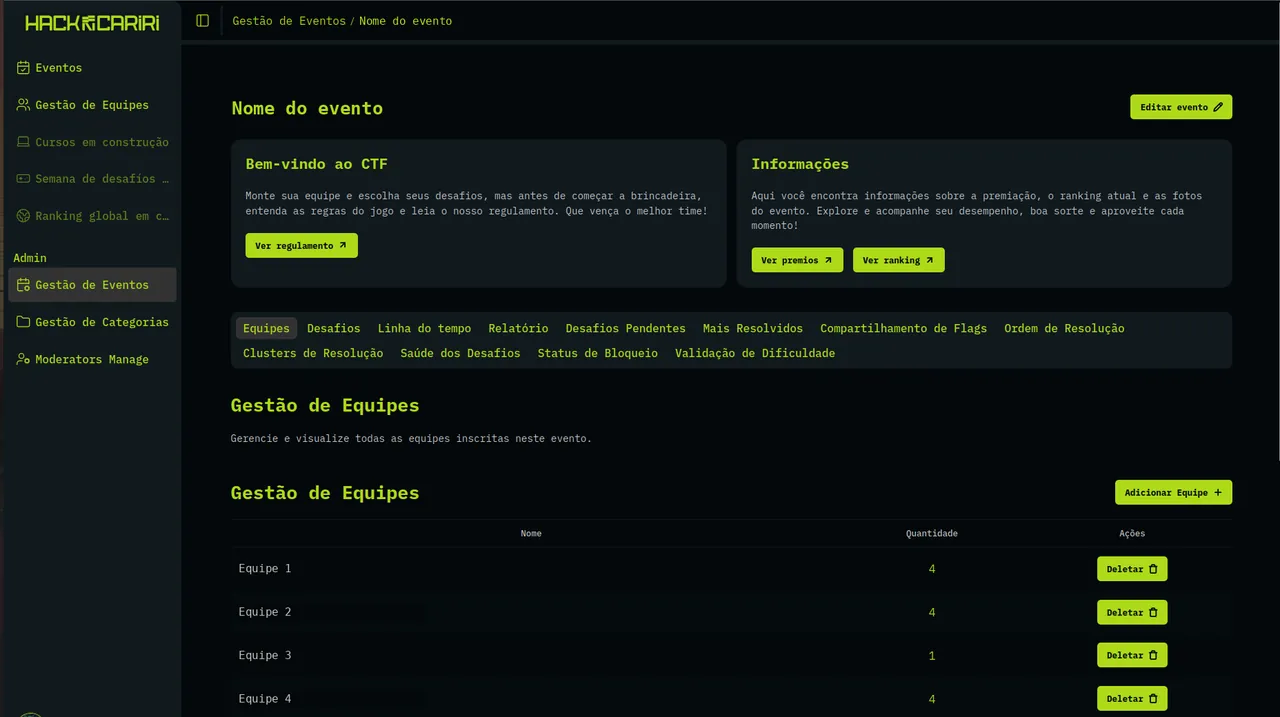The height and width of the screenshot is (717, 1280).
Task: Click the Equipe 1 row name
Action: click(x=265, y=569)
